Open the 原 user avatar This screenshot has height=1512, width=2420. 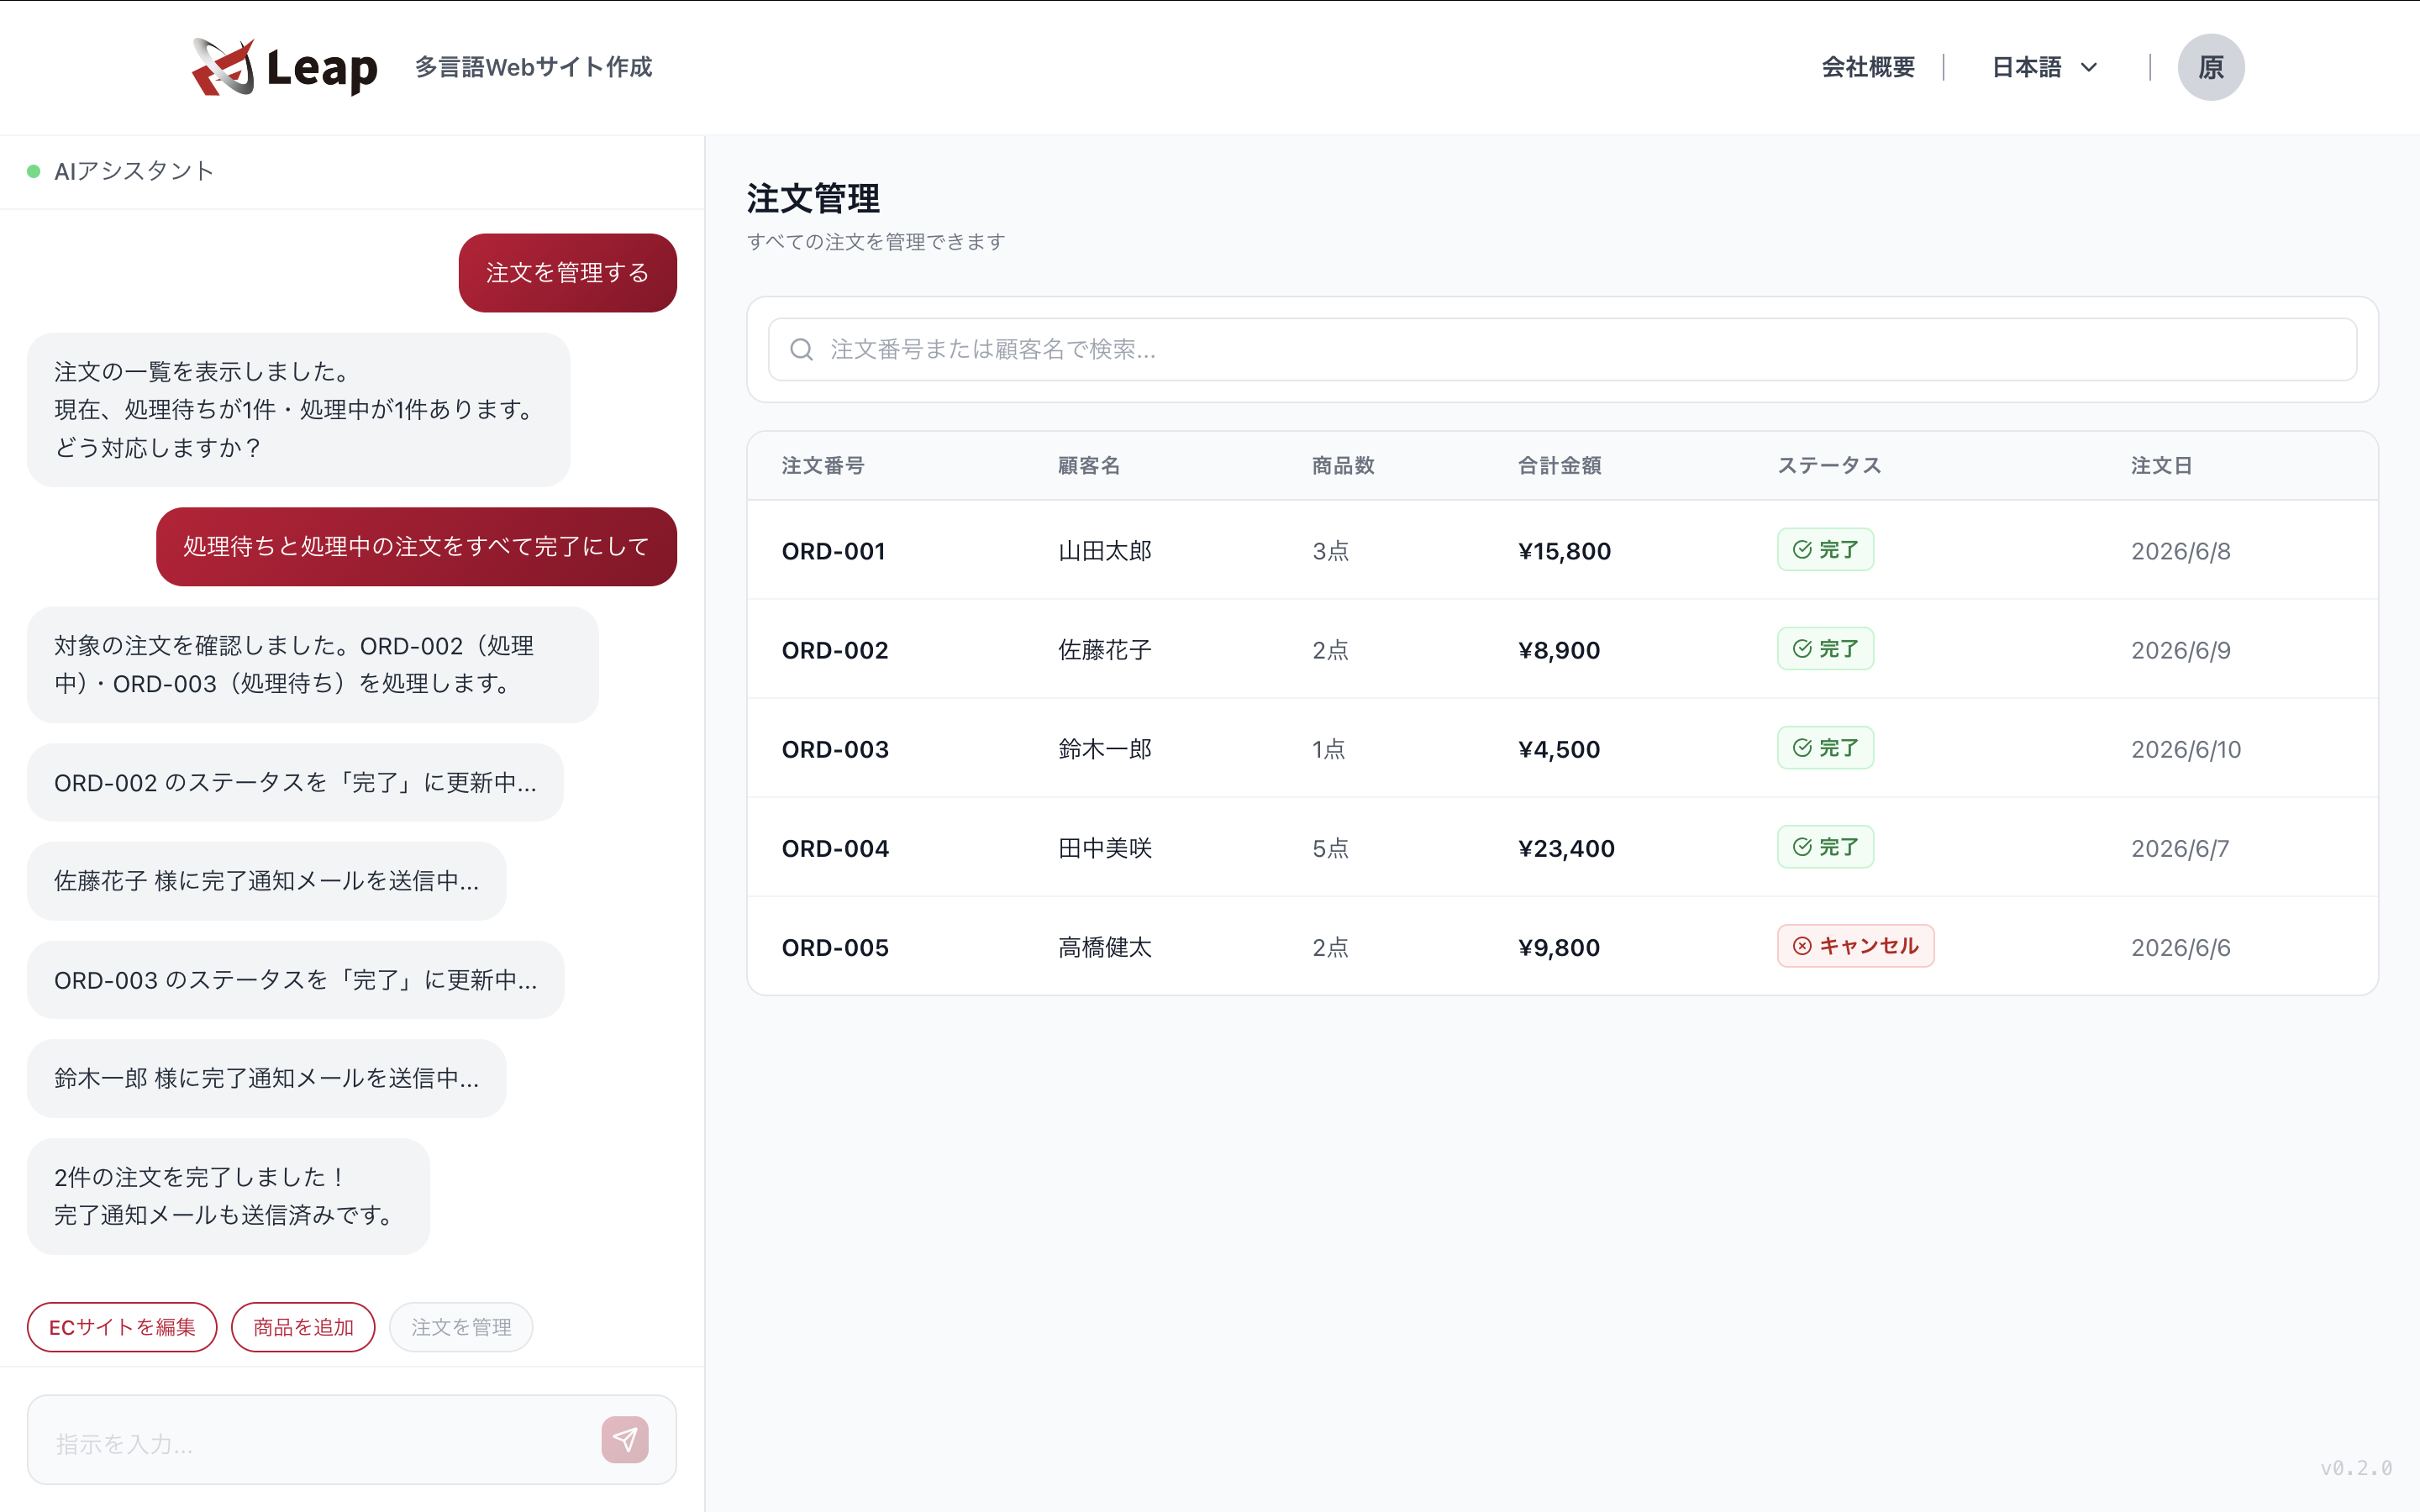click(x=2211, y=67)
